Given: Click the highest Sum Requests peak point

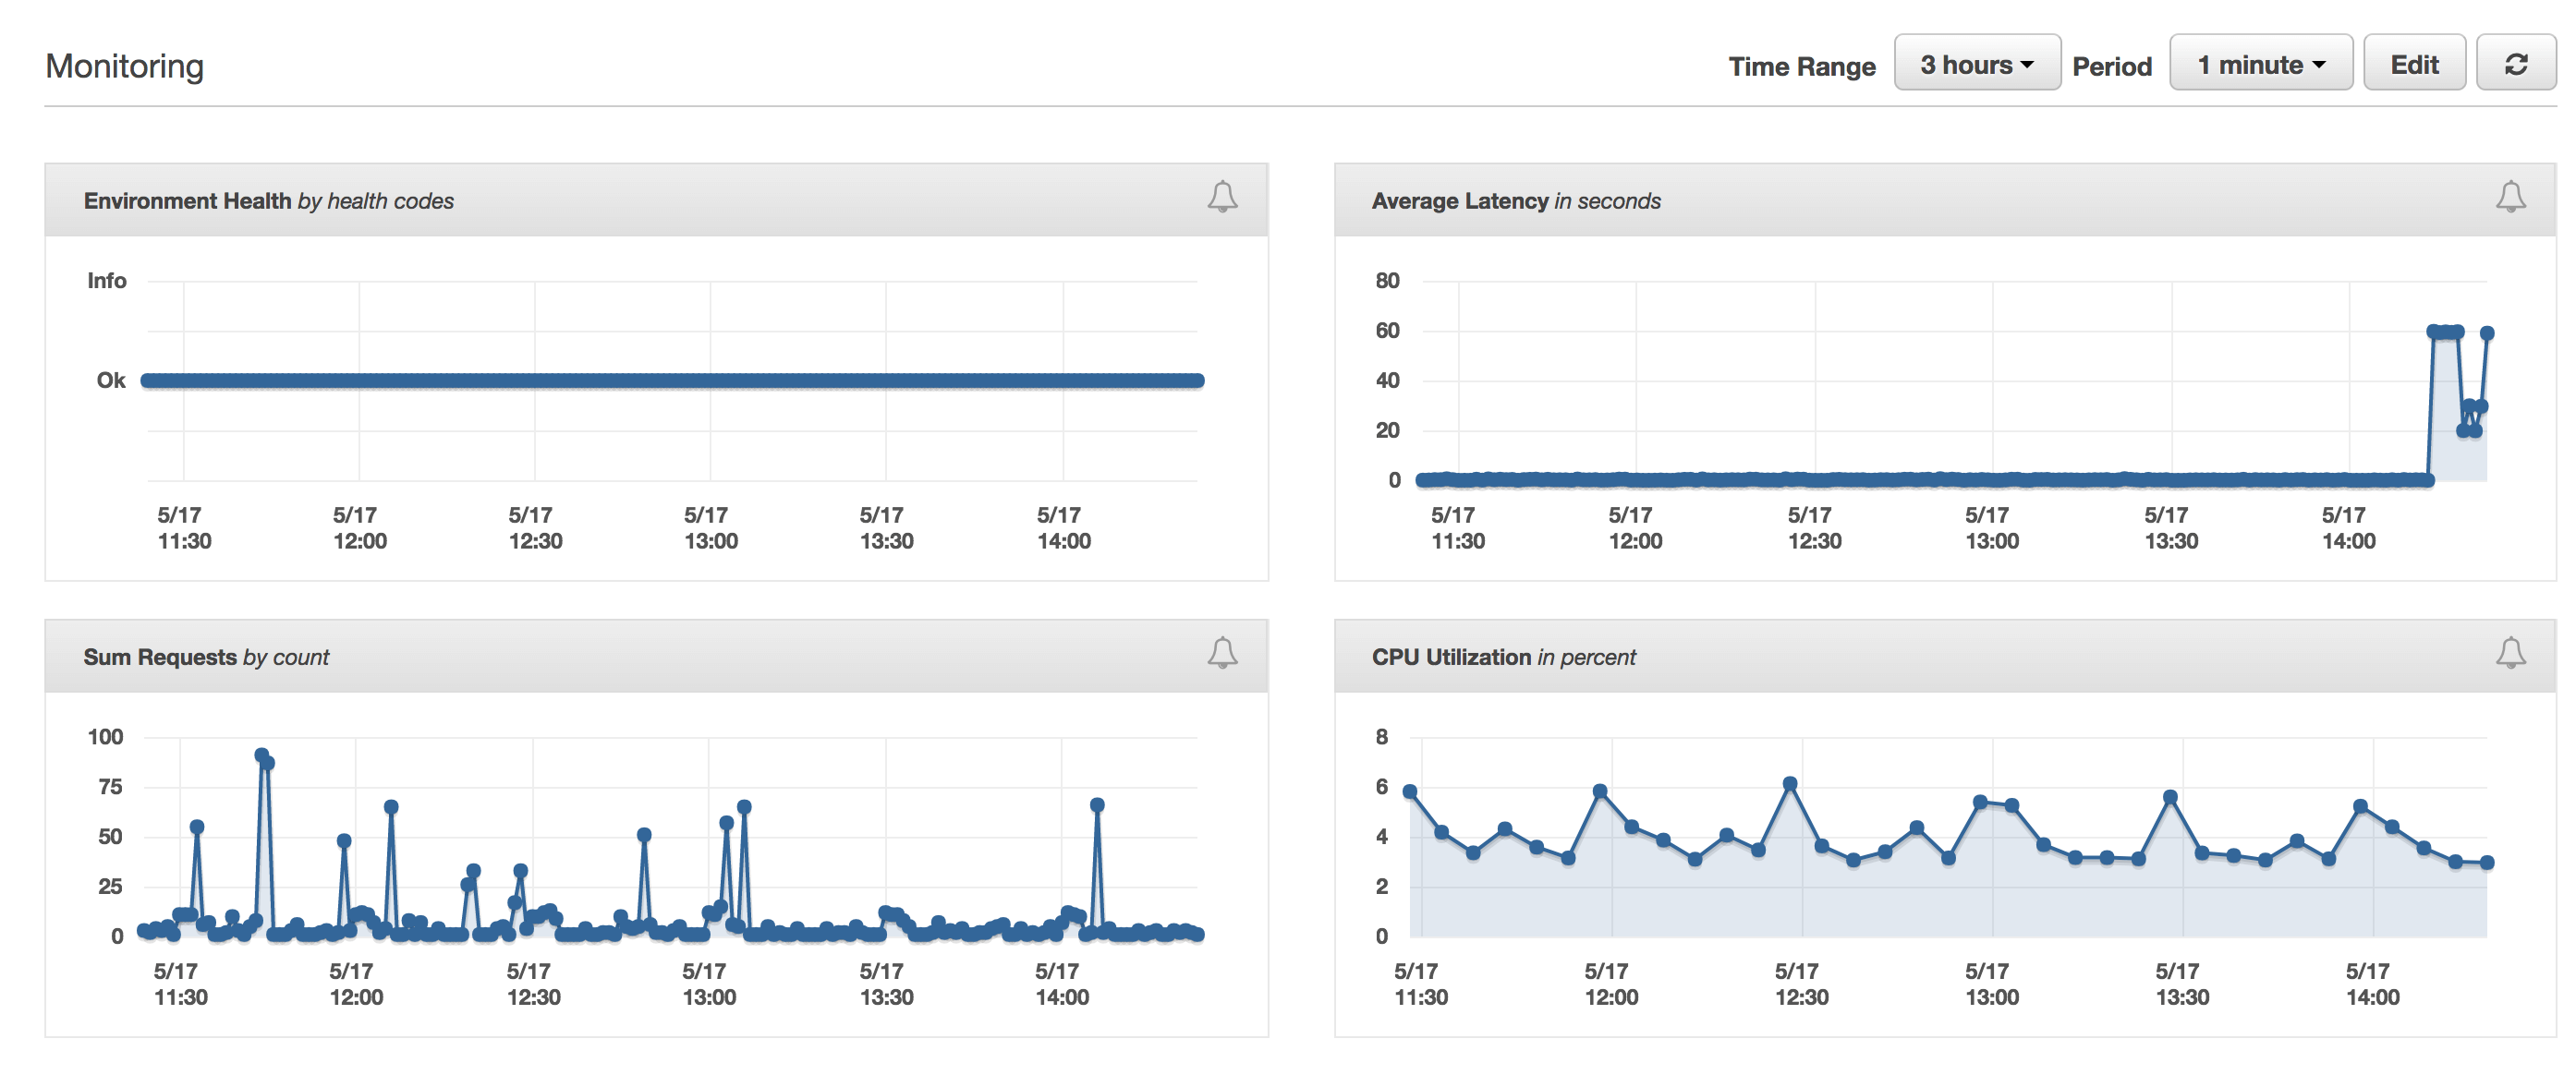Looking at the screenshot, I should click(x=261, y=755).
